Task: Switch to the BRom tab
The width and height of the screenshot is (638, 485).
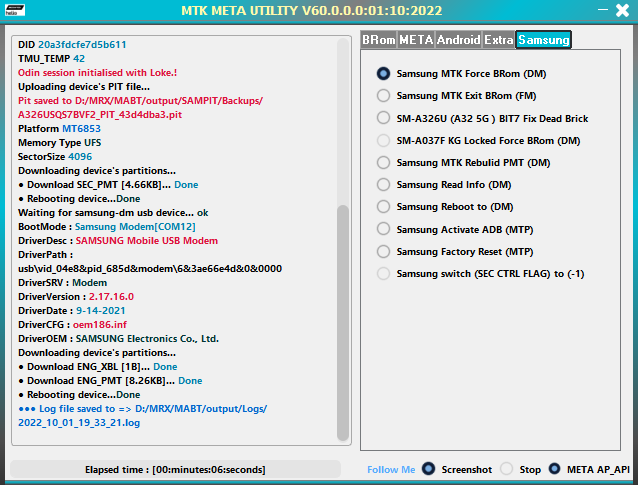Action: click(x=379, y=40)
